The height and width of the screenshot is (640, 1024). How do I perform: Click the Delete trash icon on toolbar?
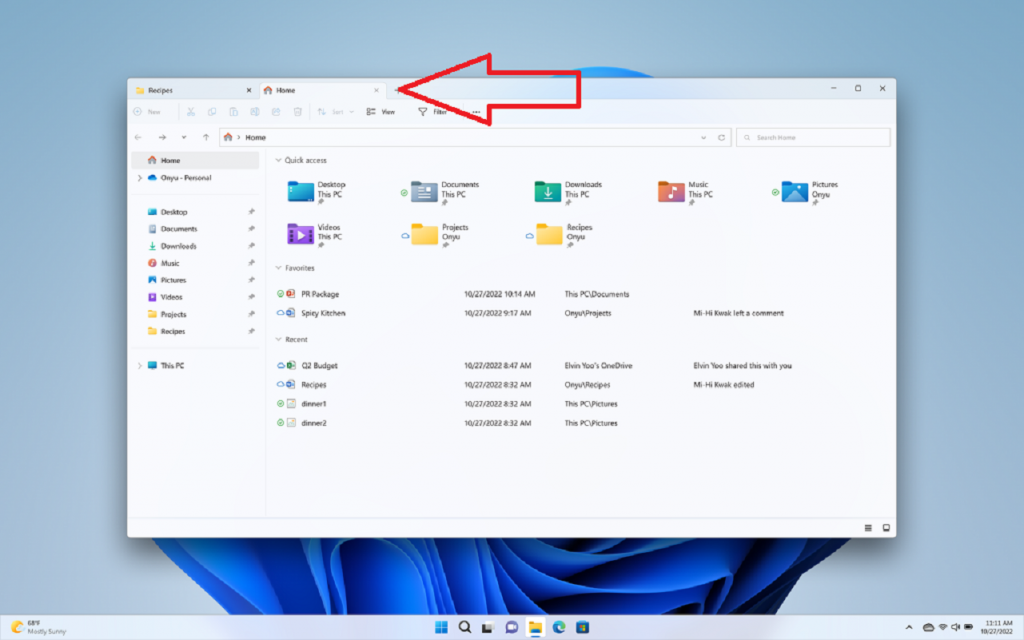(295, 111)
